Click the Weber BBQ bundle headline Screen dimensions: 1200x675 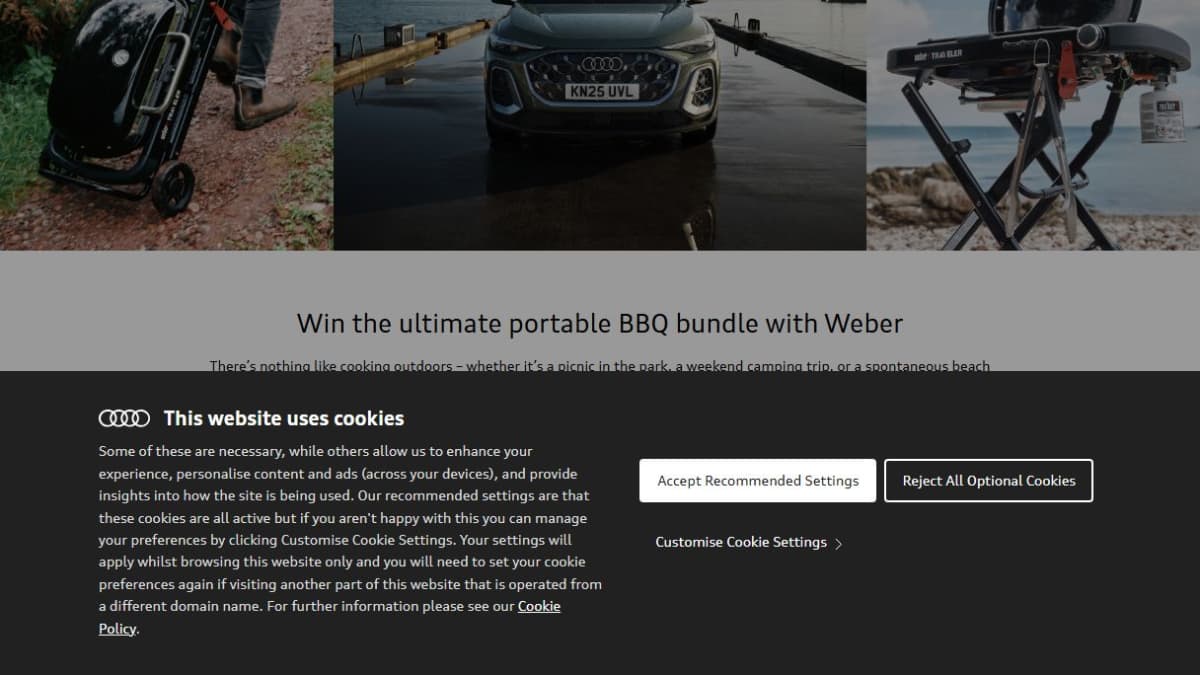point(600,323)
